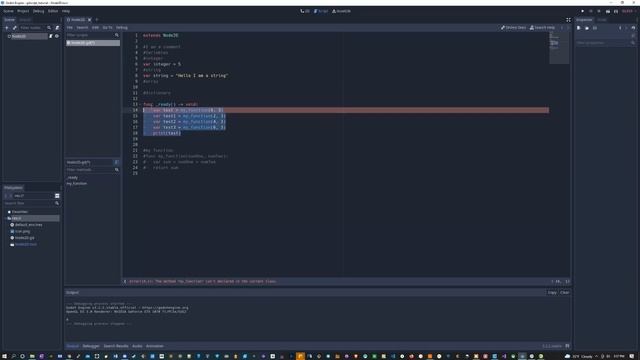Open script editor Search menu
640x360 pixels.
82,28
